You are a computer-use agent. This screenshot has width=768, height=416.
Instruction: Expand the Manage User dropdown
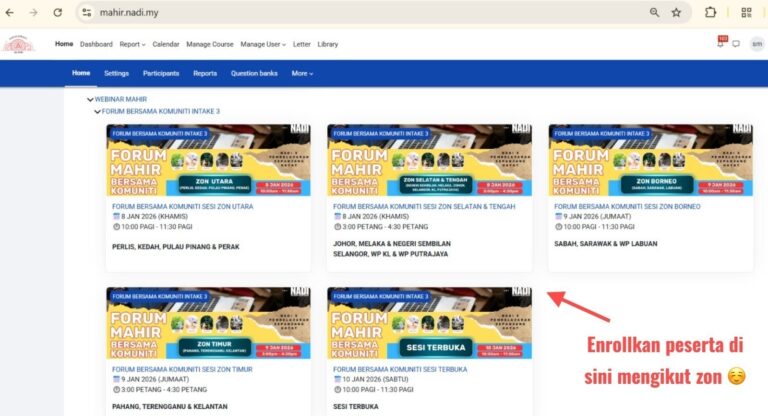coord(262,44)
